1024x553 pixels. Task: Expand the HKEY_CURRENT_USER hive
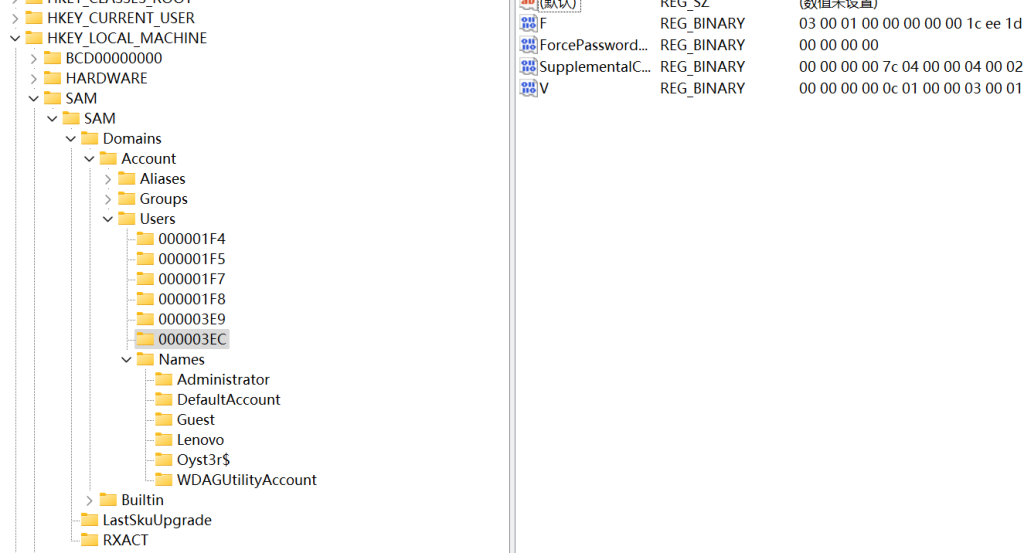tap(14, 18)
